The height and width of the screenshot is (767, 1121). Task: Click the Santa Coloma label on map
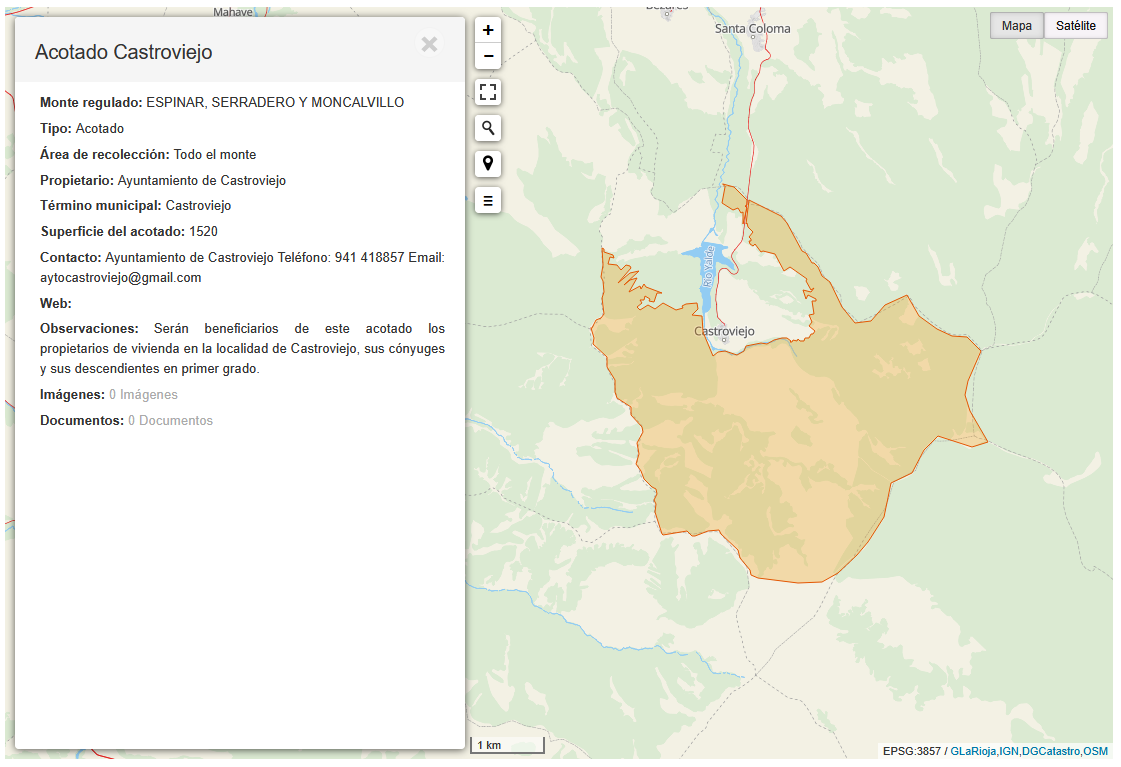pyautogui.click(x=752, y=29)
